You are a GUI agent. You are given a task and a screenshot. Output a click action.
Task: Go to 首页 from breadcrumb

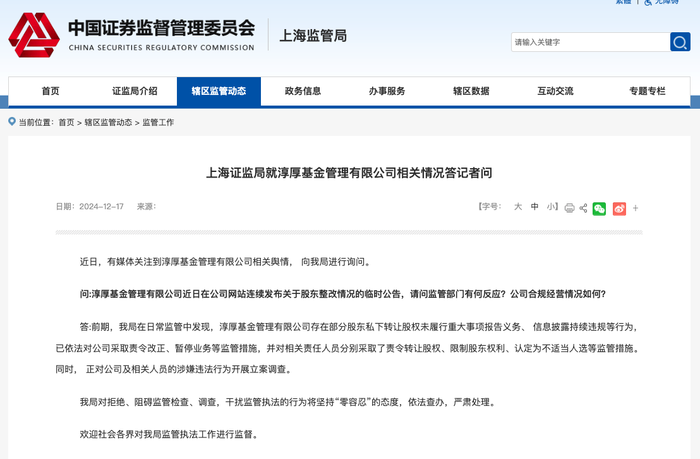[x=66, y=122]
